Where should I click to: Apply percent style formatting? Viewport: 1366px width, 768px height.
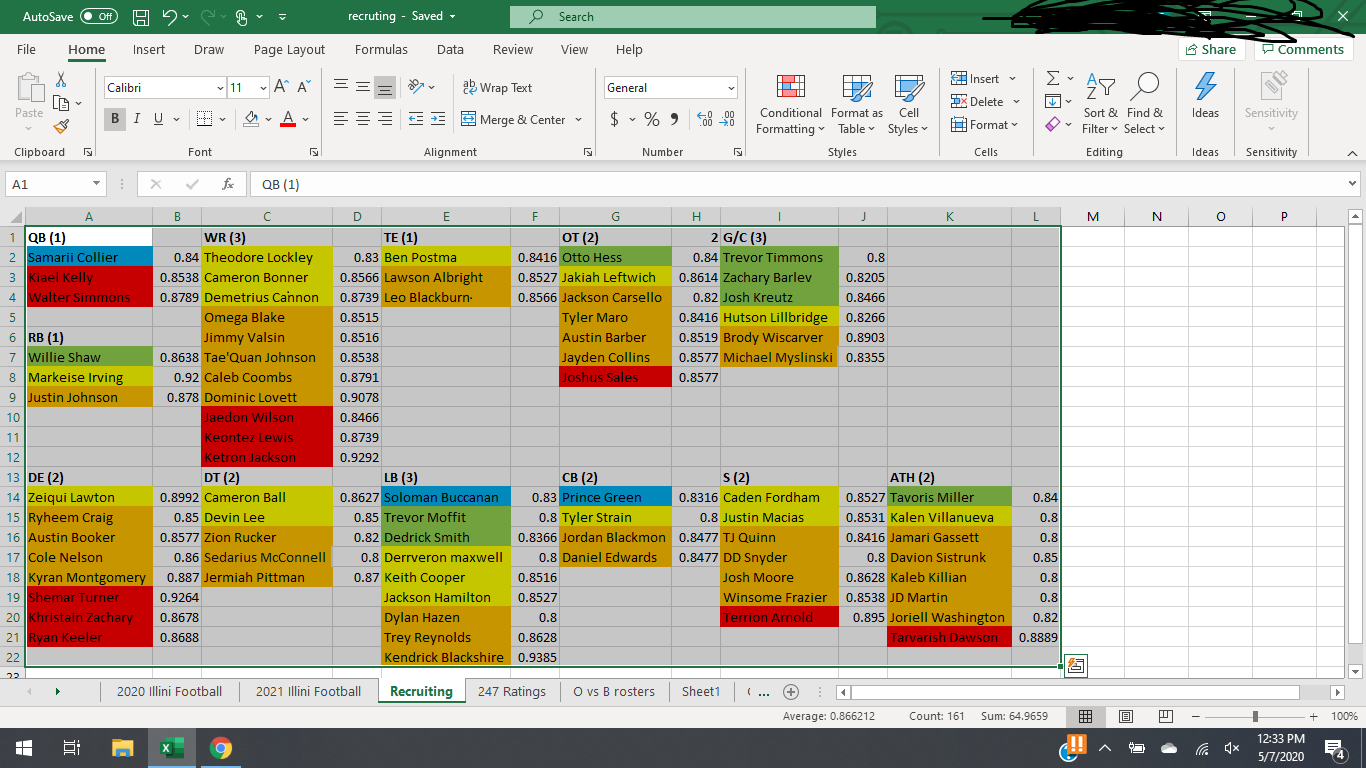[652, 119]
